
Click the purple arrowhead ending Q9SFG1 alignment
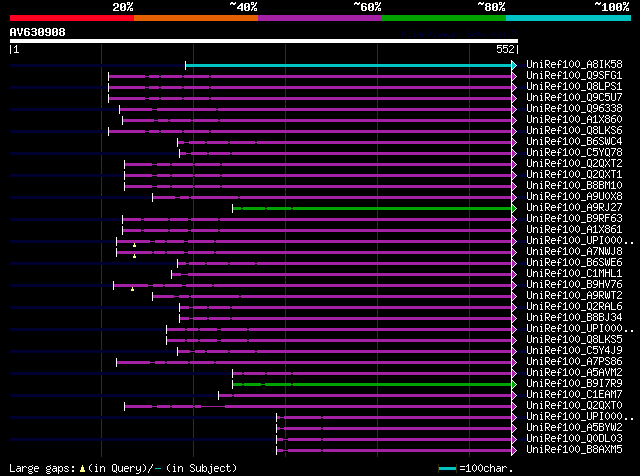point(514,76)
